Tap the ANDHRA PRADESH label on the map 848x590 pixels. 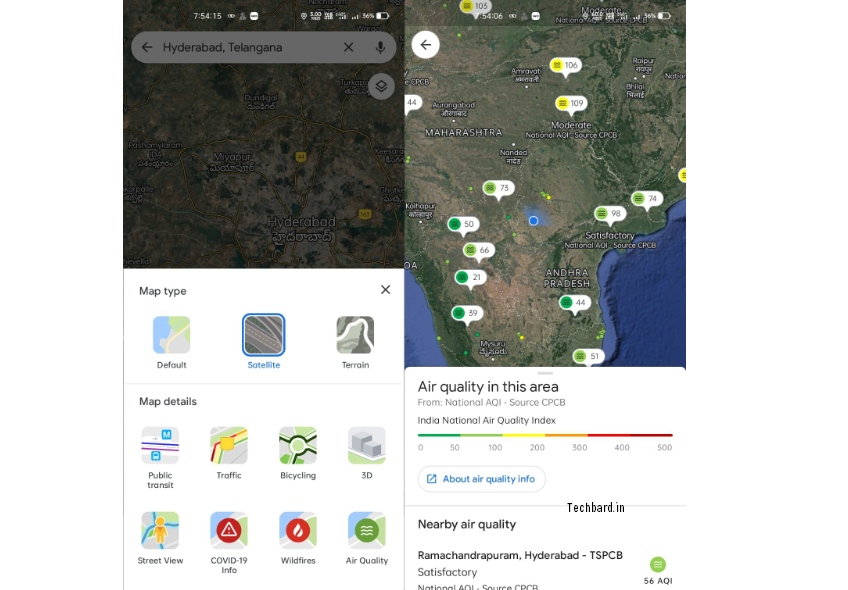[x=567, y=278]
